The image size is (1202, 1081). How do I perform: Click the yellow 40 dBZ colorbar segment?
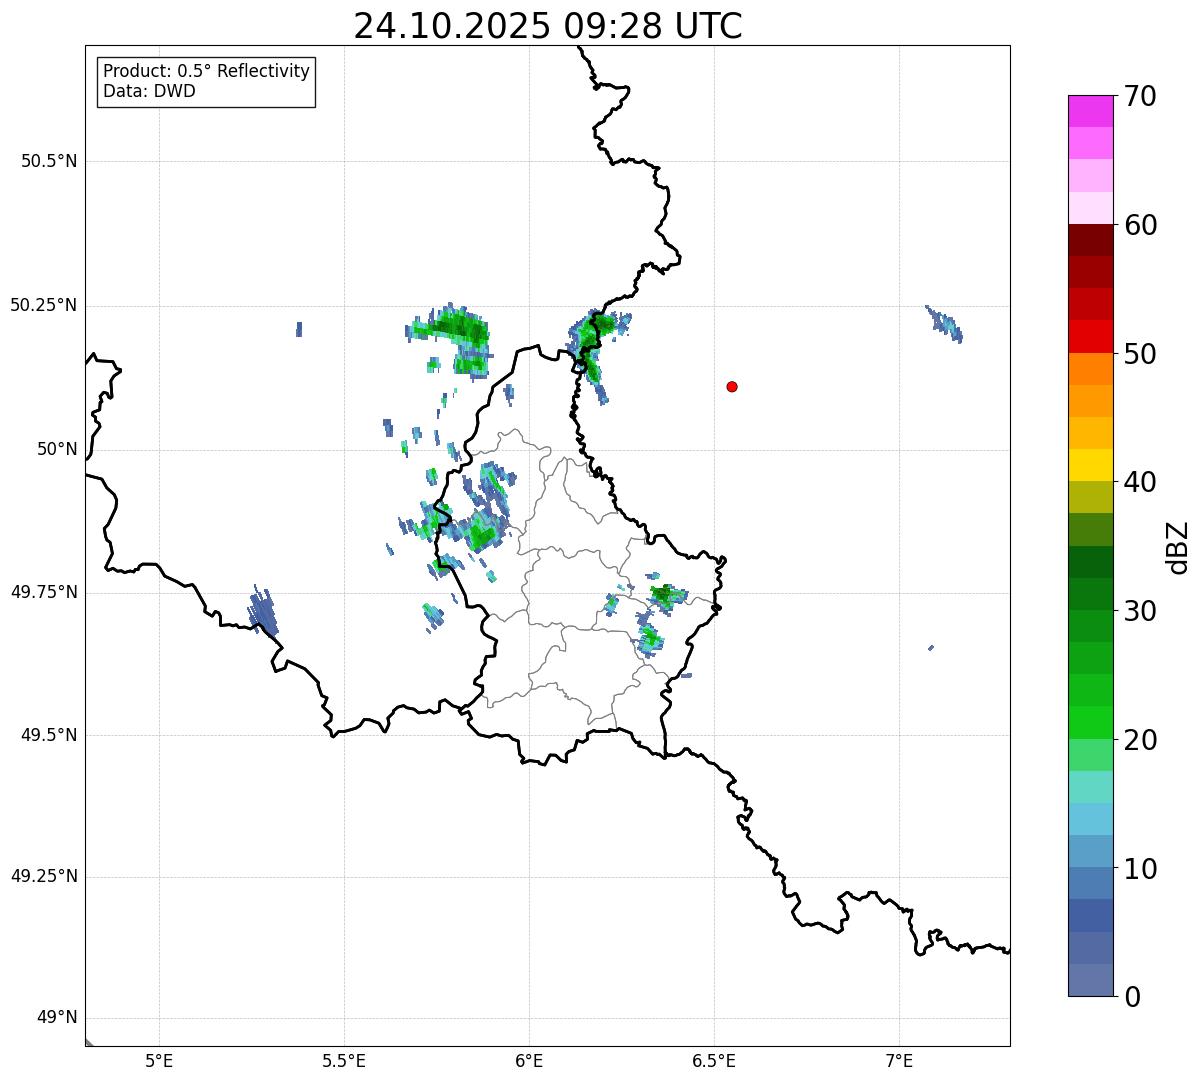[x=1090, y=465]
